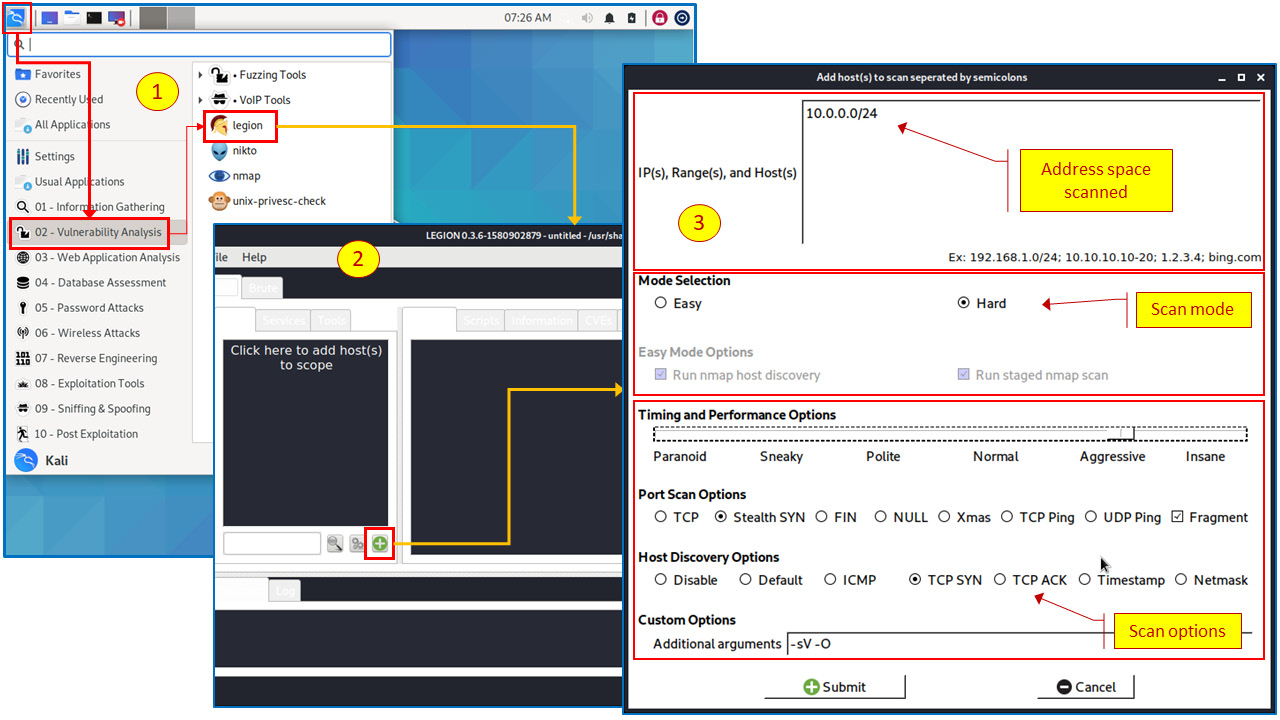The height and width of the screenshot is (720, 1280).
Task: Select Xmas port scan option
Action: click(x=944, y=517)
